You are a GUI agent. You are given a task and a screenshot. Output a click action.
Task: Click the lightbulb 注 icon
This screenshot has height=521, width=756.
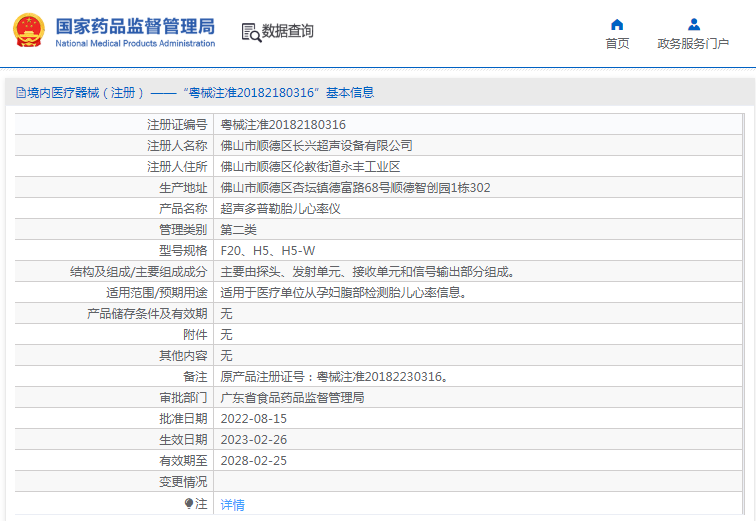point(189,504)
